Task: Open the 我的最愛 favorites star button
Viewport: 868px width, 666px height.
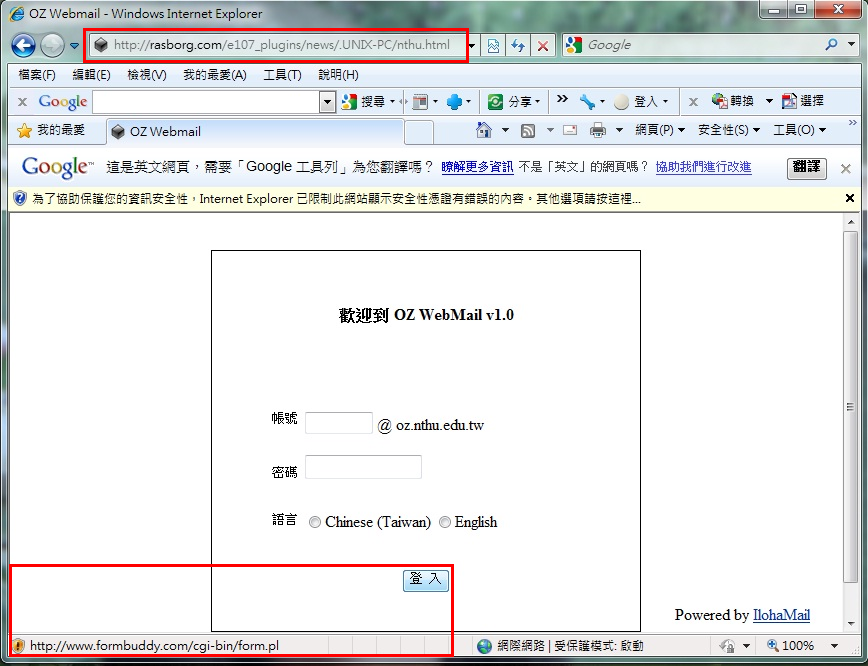Action: coord(52,130)
